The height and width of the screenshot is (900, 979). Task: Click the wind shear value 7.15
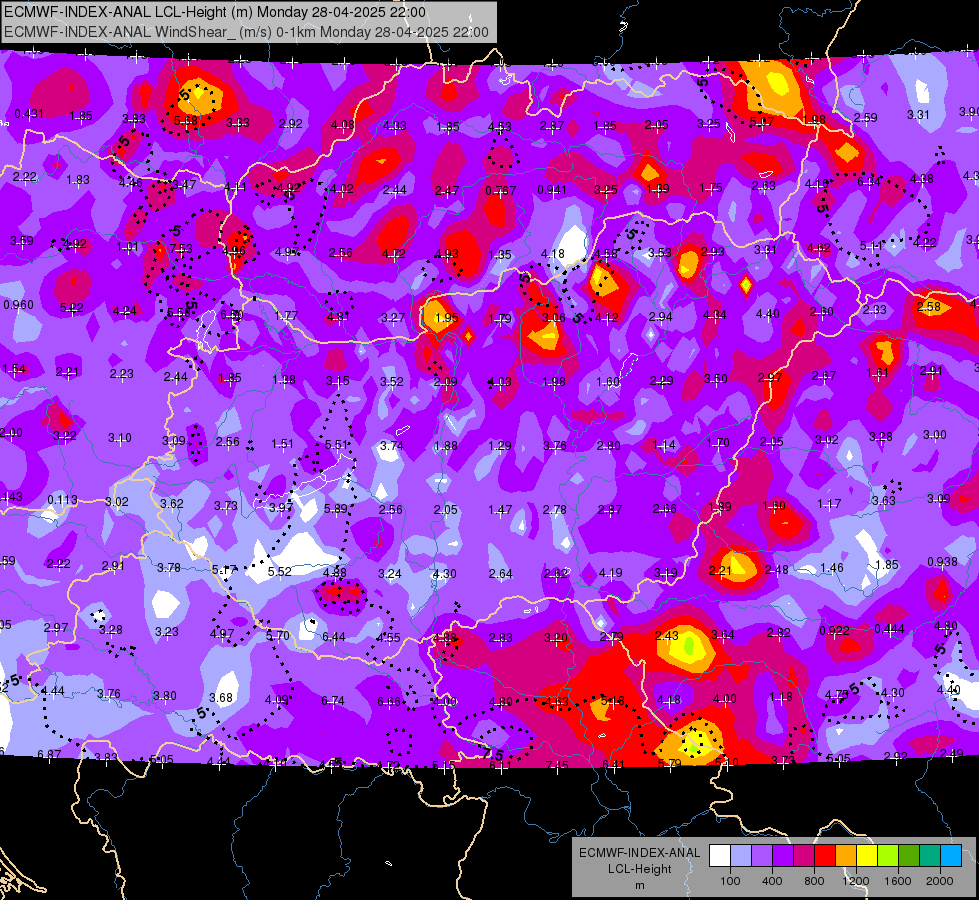(557, 765)
